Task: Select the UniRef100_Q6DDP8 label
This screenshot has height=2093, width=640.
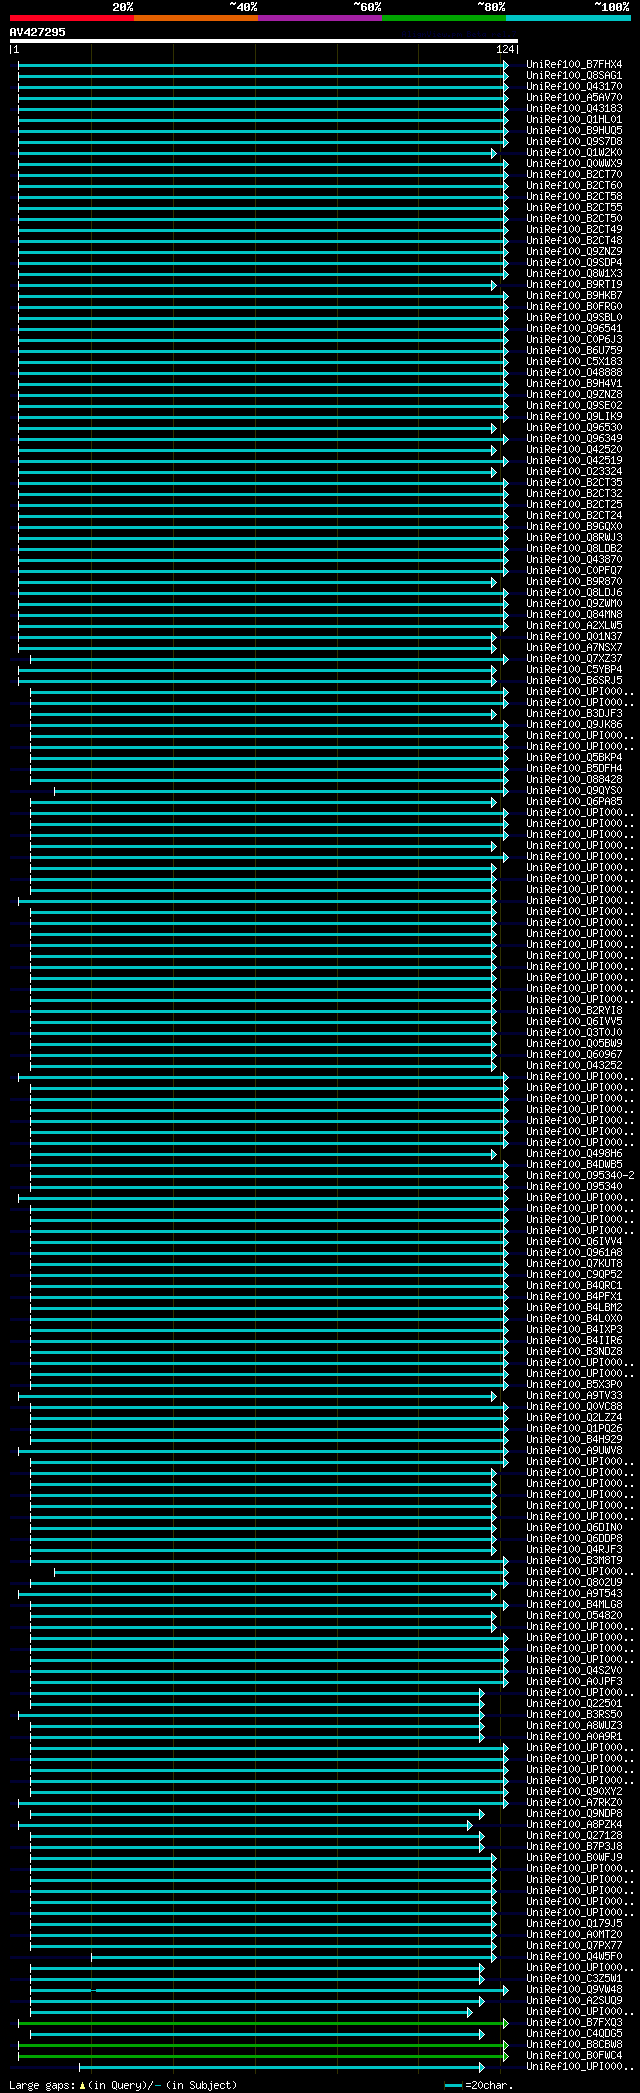Action: point(574,1539)
